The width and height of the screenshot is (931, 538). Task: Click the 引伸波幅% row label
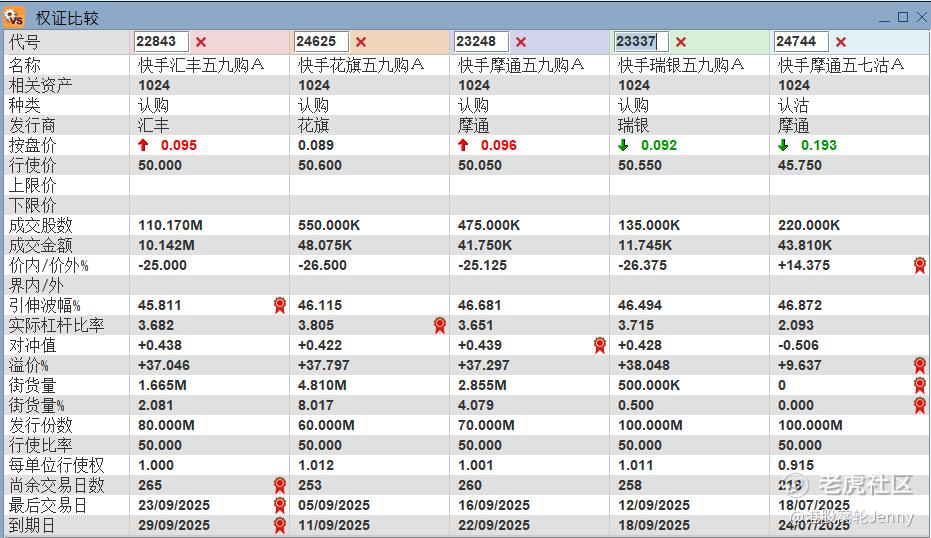[45, 305]
